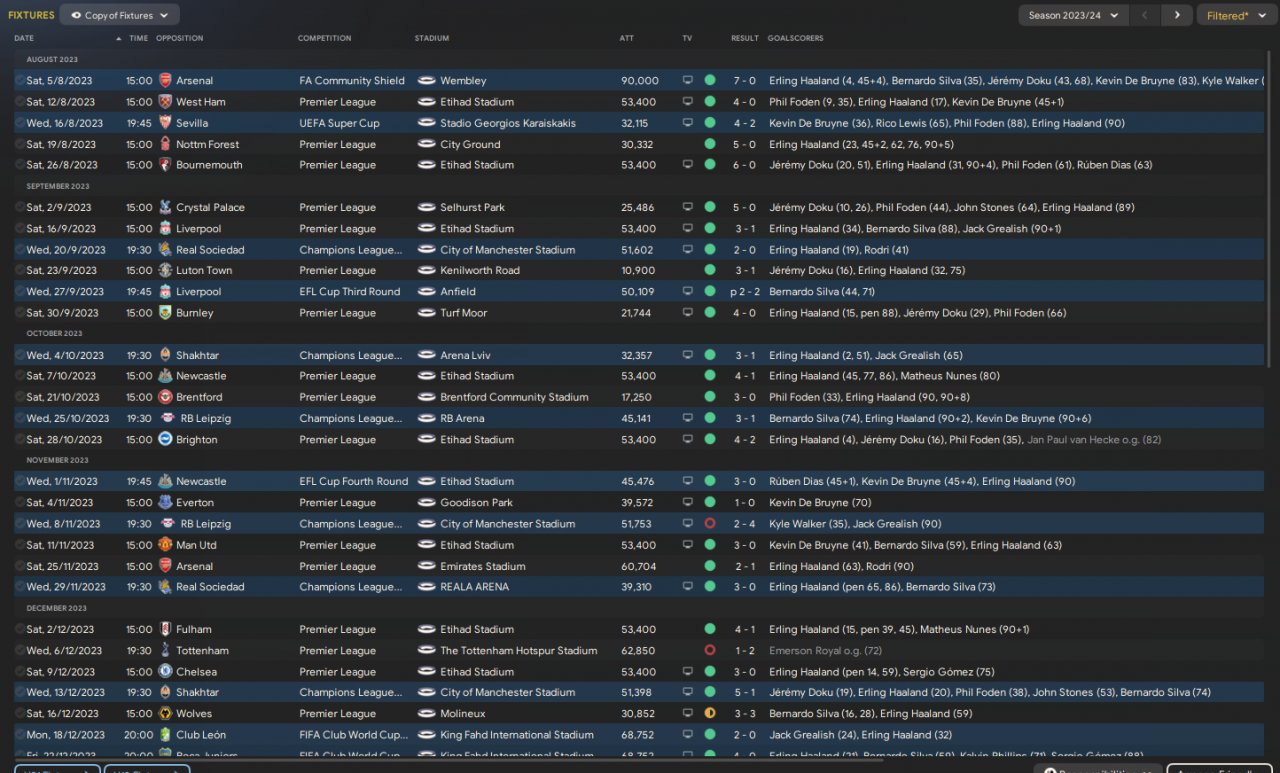Select the Brentford club badge
This screenshot has width=1280, height=773.
click(x=165, y=397)
